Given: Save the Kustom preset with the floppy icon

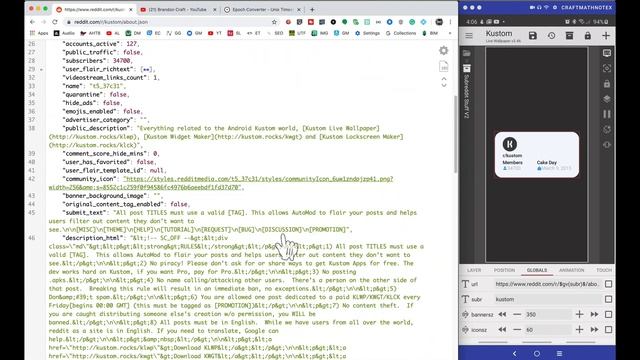Looking at the screenshot, I should tap(533, 36).
